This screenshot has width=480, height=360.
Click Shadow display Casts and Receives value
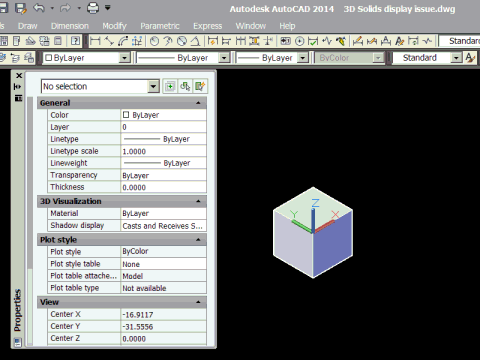tap(163, 226)
